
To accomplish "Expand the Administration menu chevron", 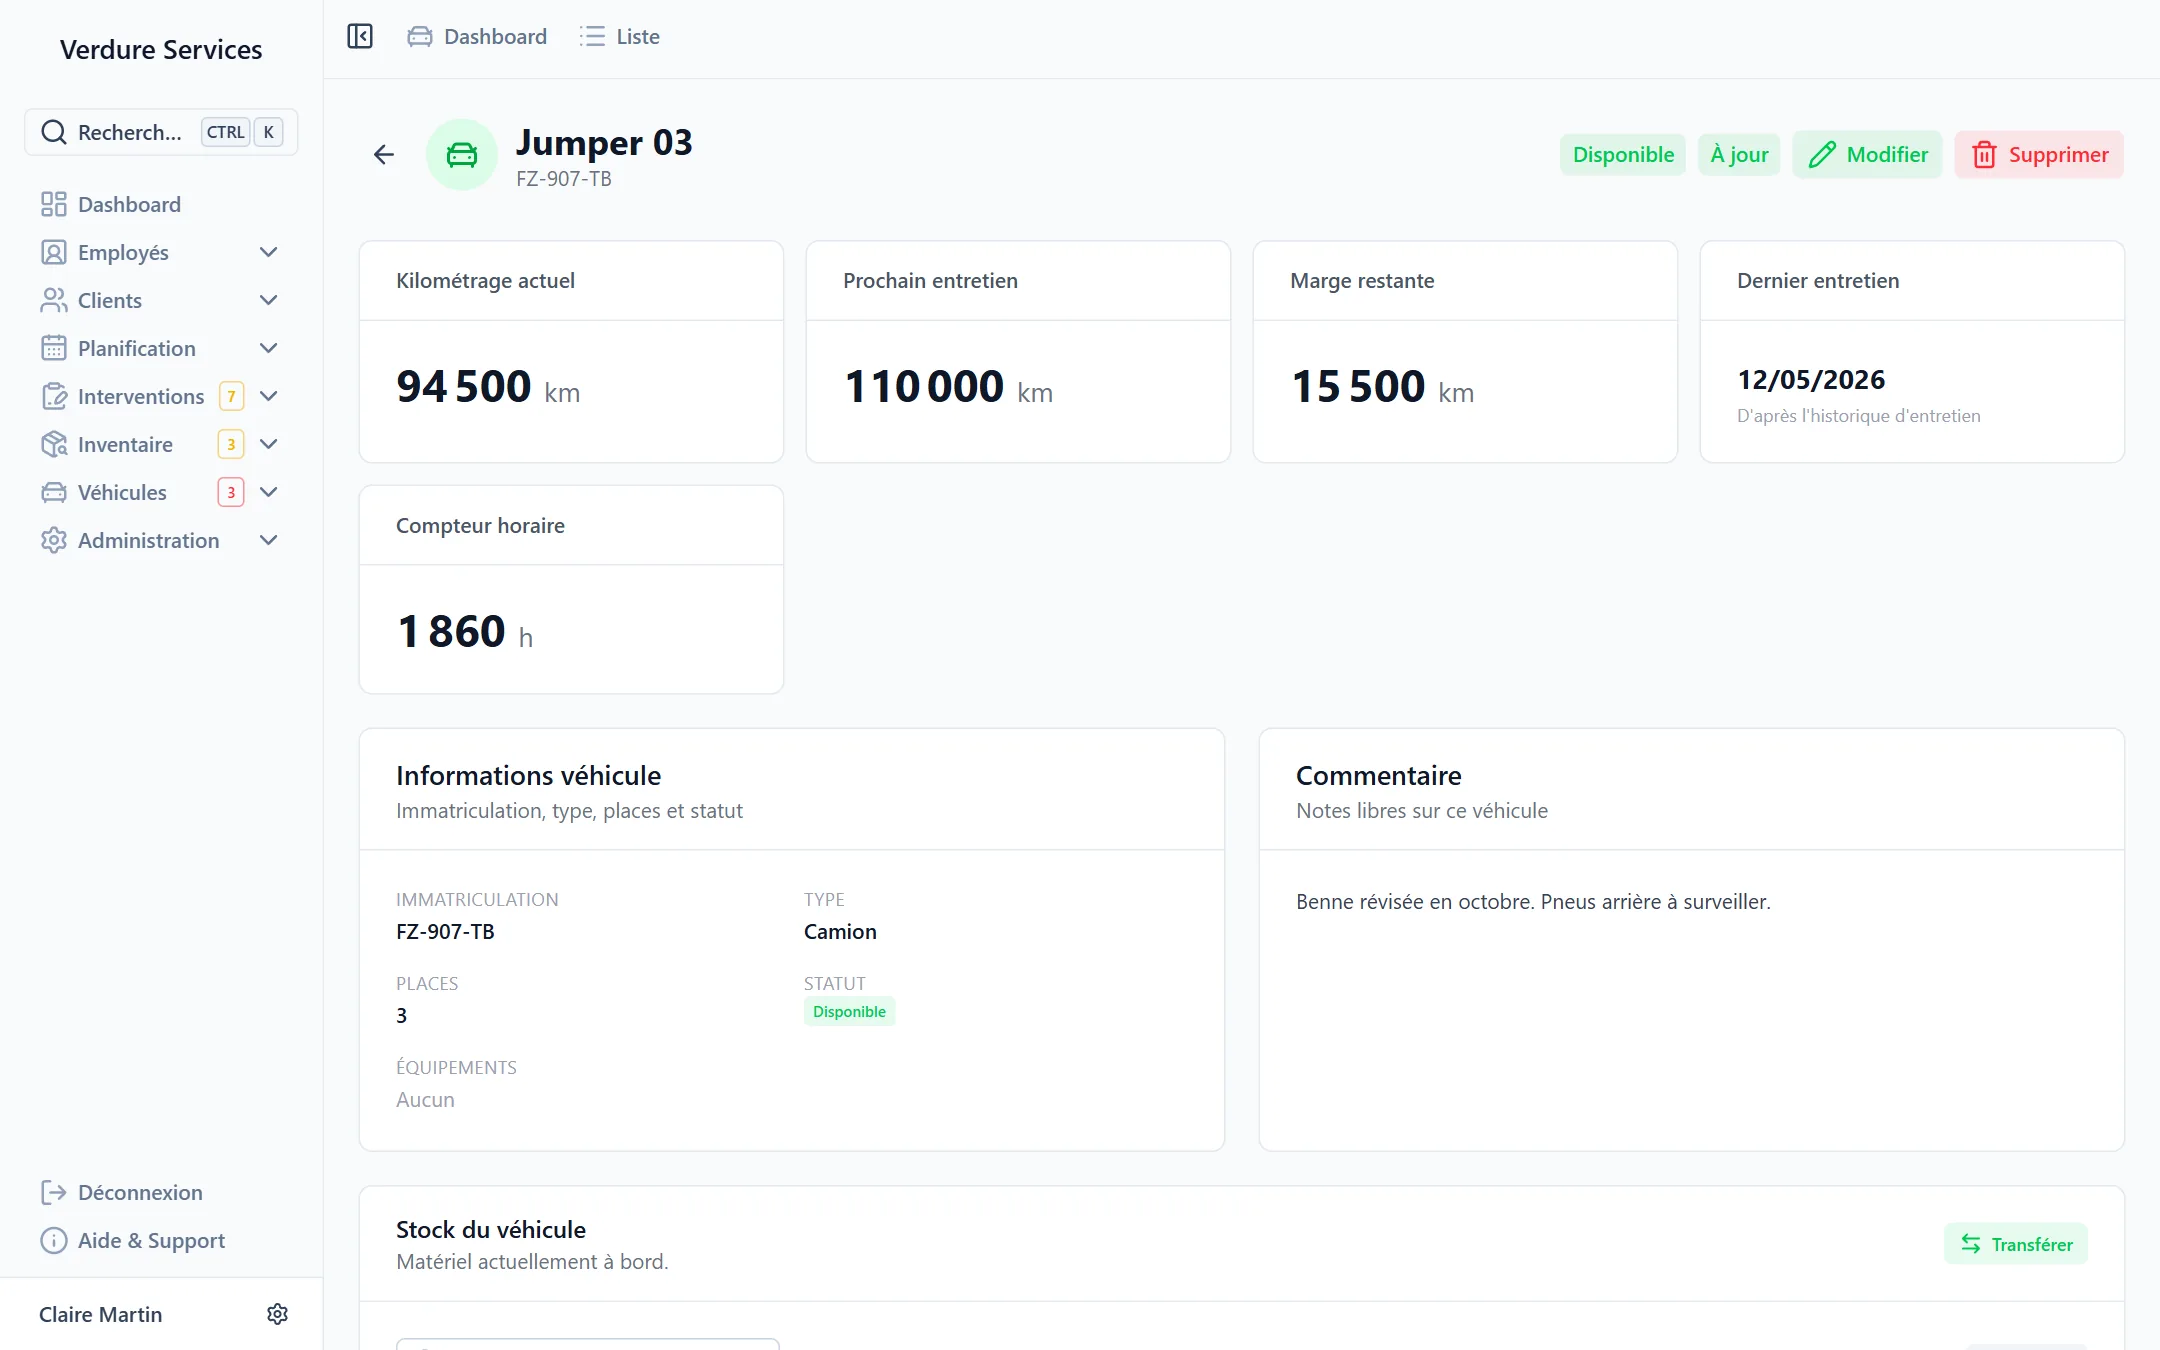I will pos(268,540).
